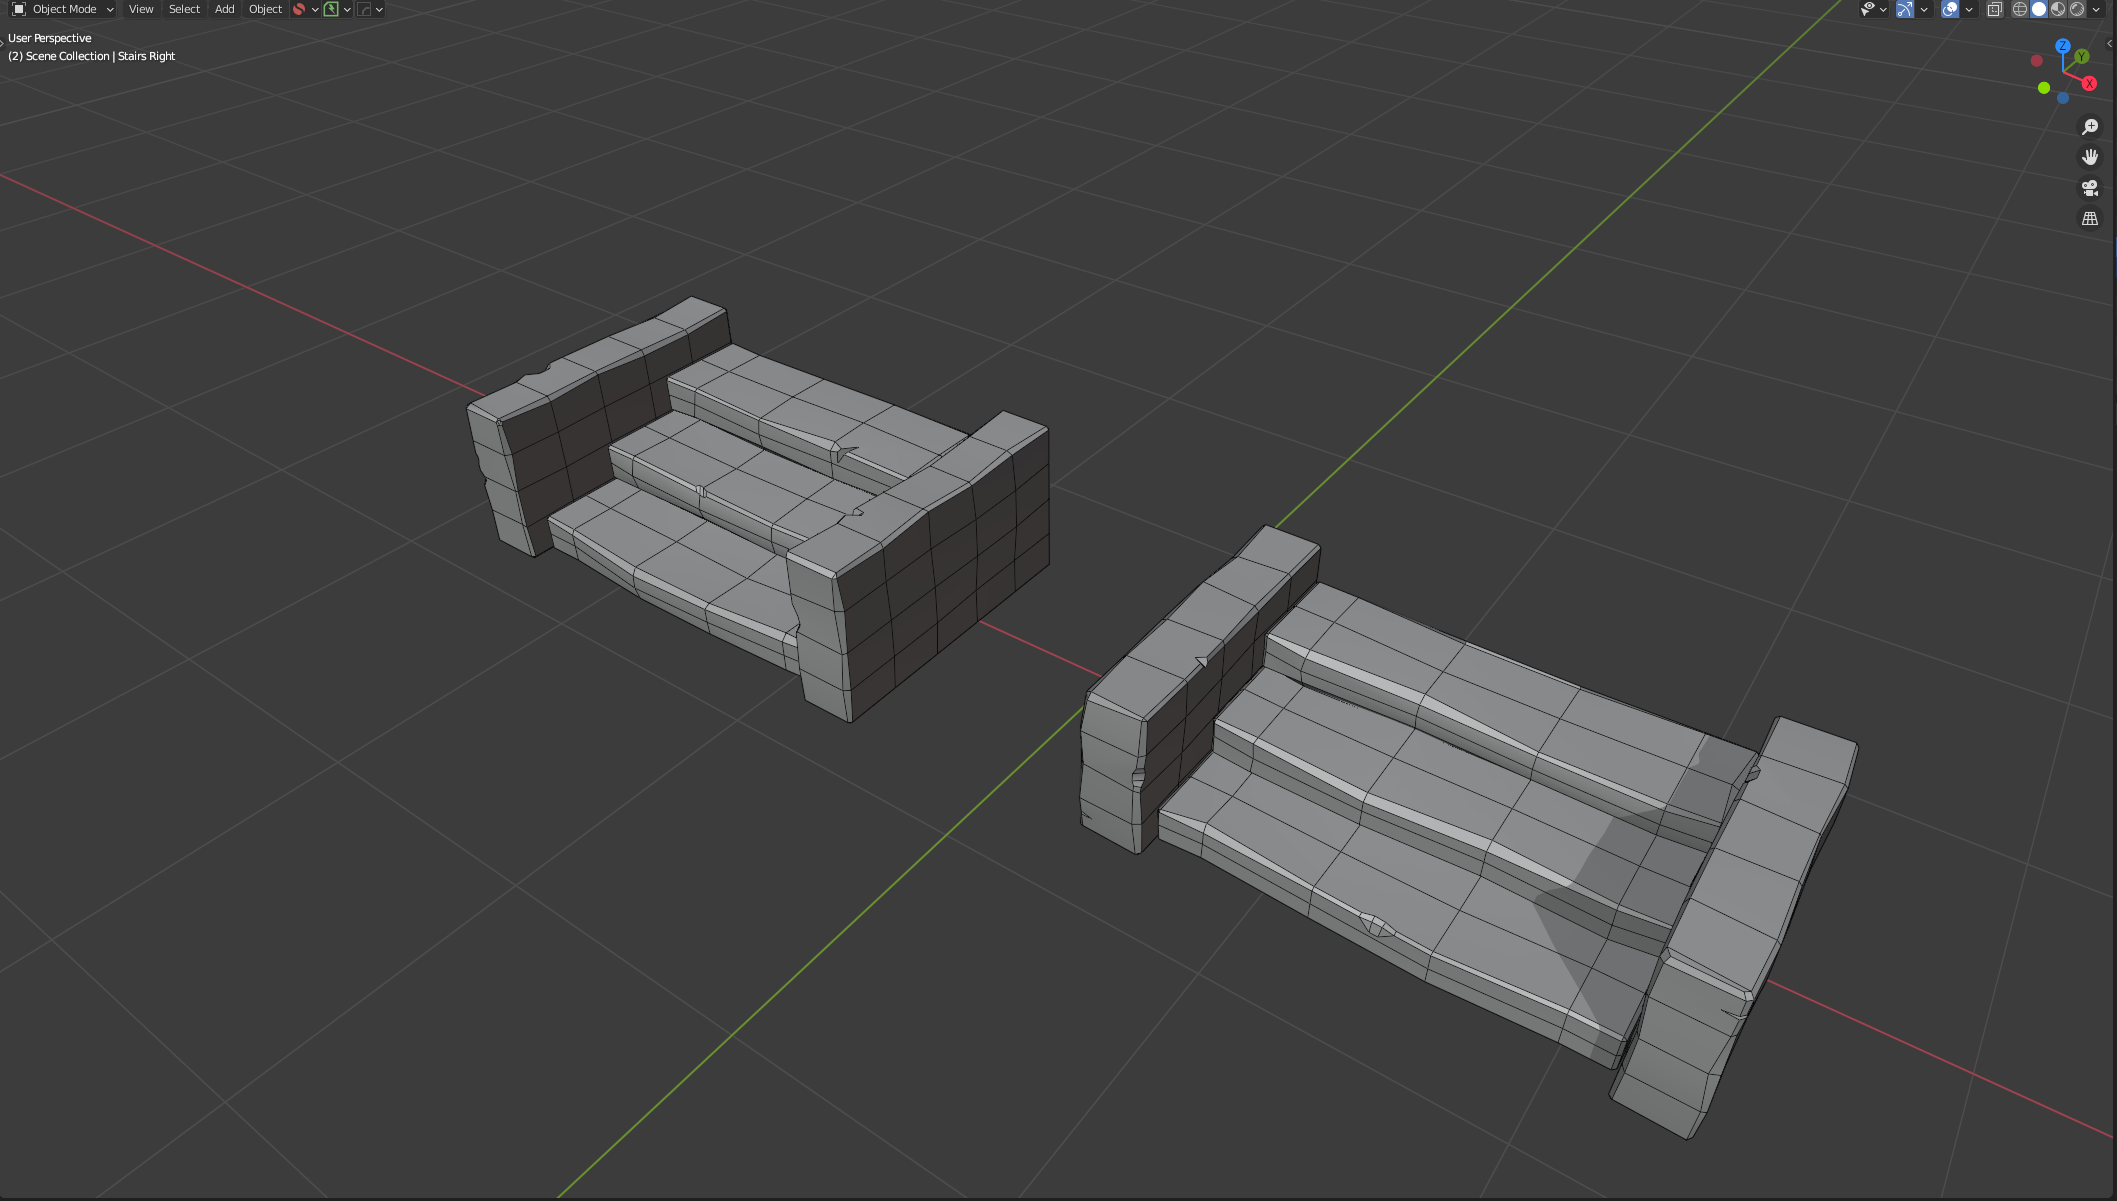
Task: Click the pan view hand icon
Action: coord(2089,157)
